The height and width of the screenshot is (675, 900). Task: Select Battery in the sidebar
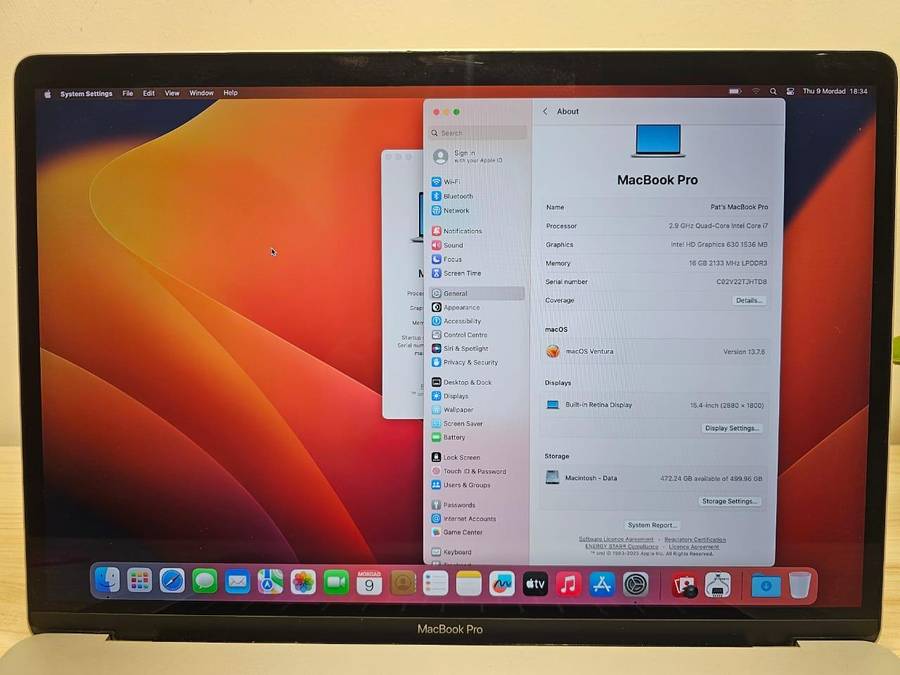[458, 437]
